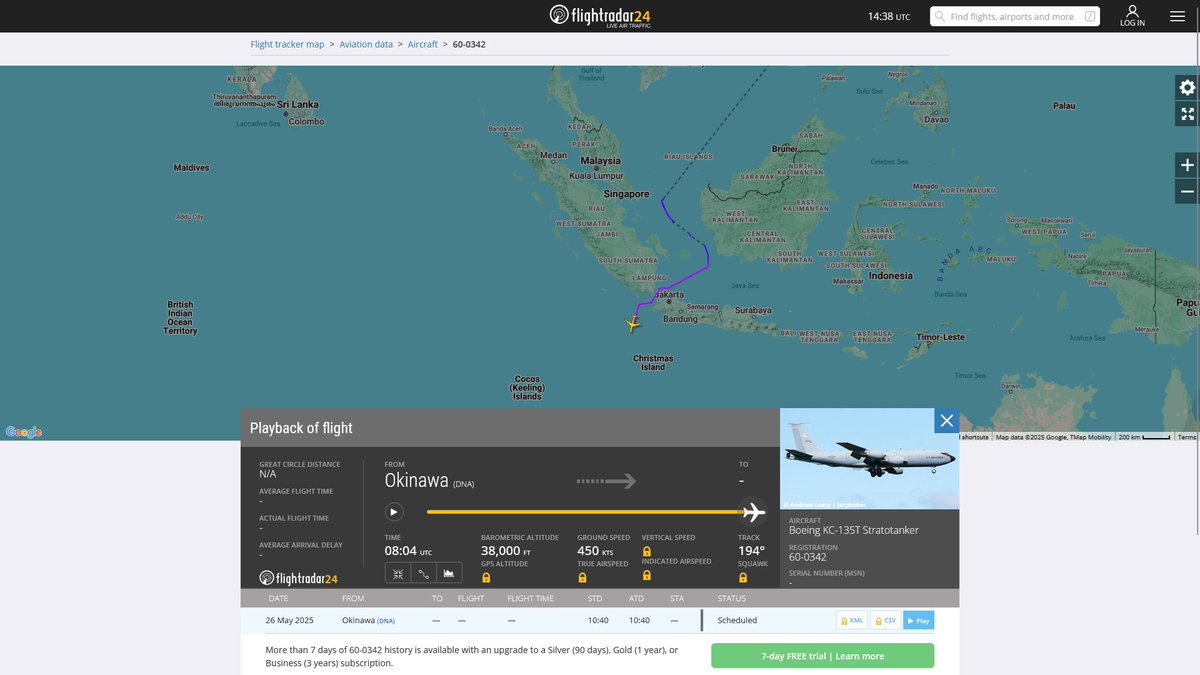Image resolution: width=1200 pixels, height=675 pixels.
Task: Click the Okinawa origin heading
Action: 416,481
